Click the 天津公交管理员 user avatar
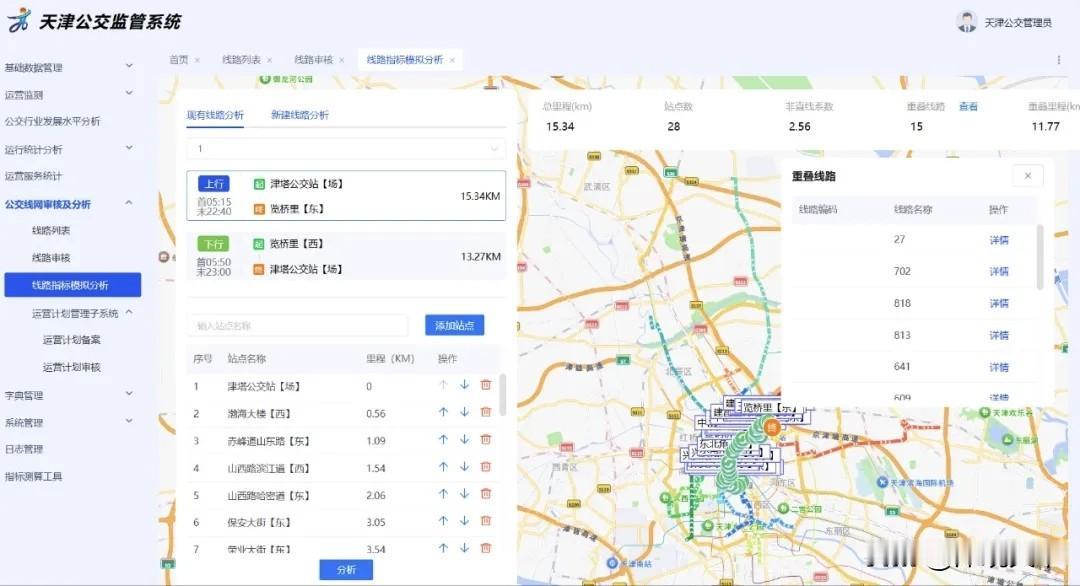Image resolution: width=1080 pixels, height=586 pixels. coord(966,22)
